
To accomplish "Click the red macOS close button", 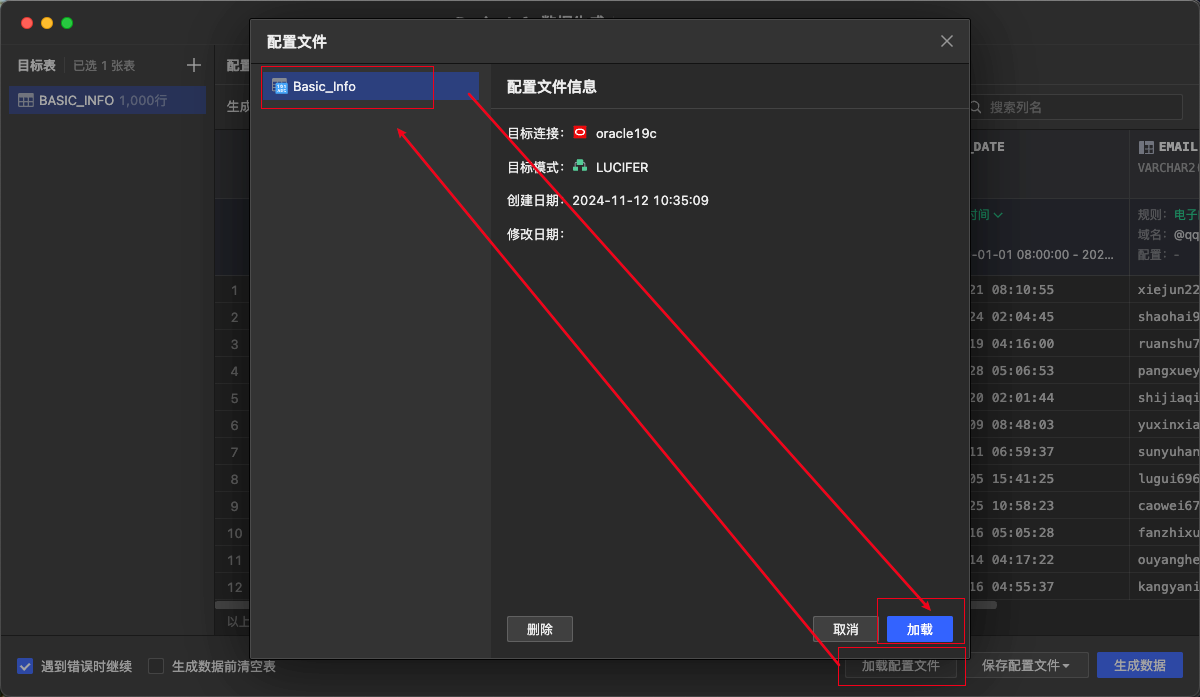I will point(27,22).
